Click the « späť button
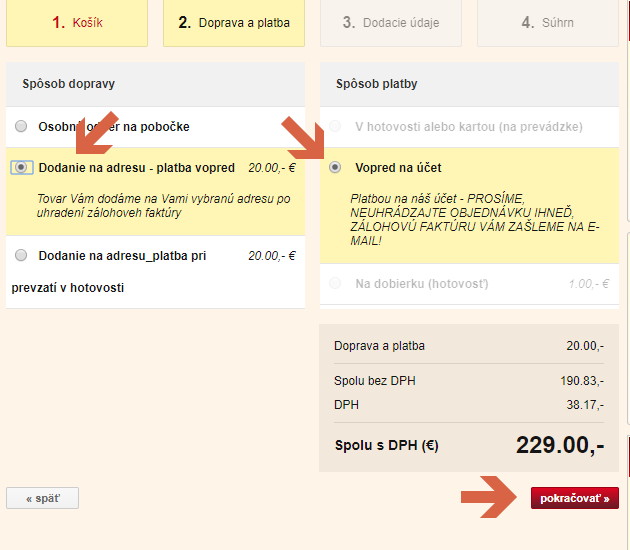 click(42, 498)
